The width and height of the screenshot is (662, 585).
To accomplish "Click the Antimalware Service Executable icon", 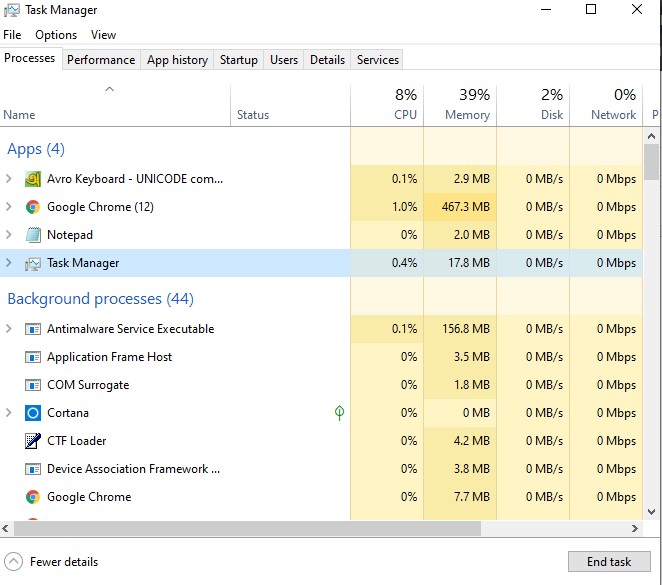I will click(x=33, y=329).
